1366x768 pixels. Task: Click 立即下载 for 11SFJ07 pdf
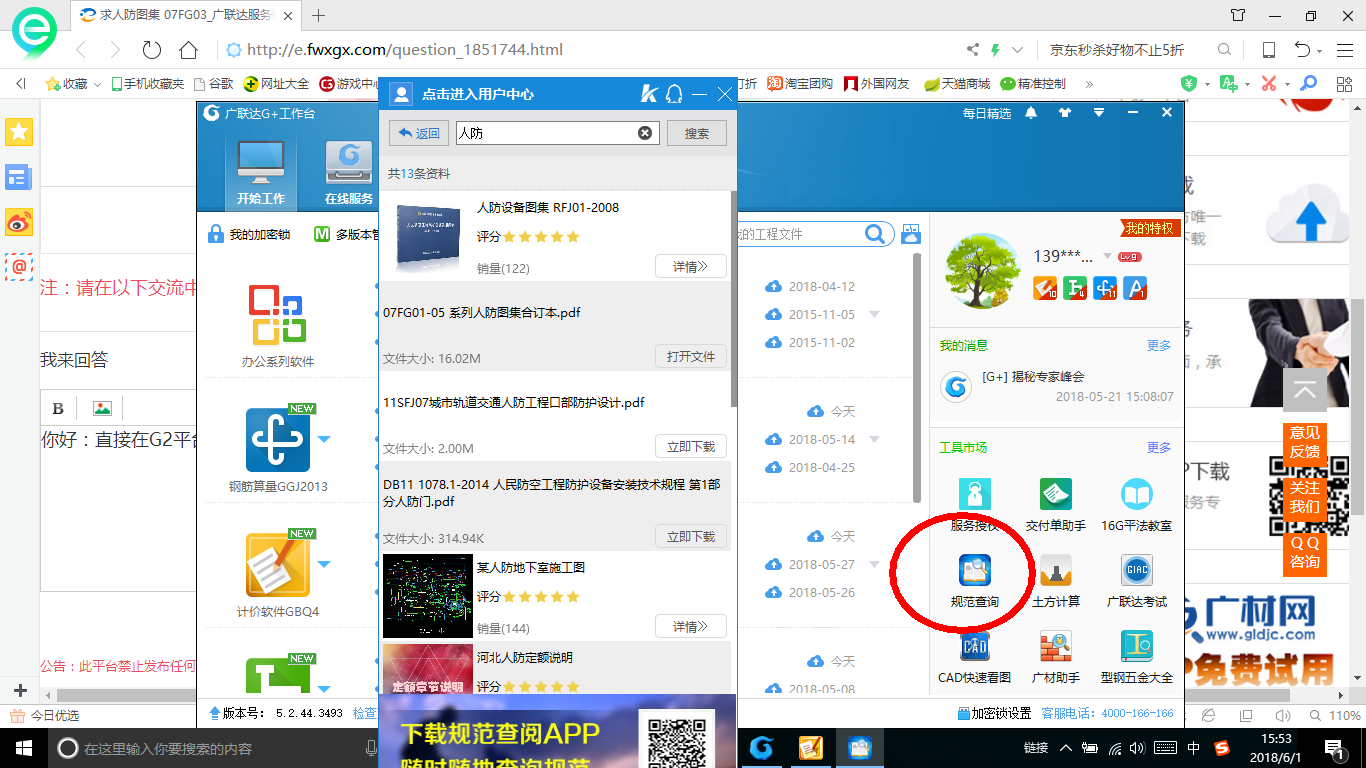click(691, 447)
